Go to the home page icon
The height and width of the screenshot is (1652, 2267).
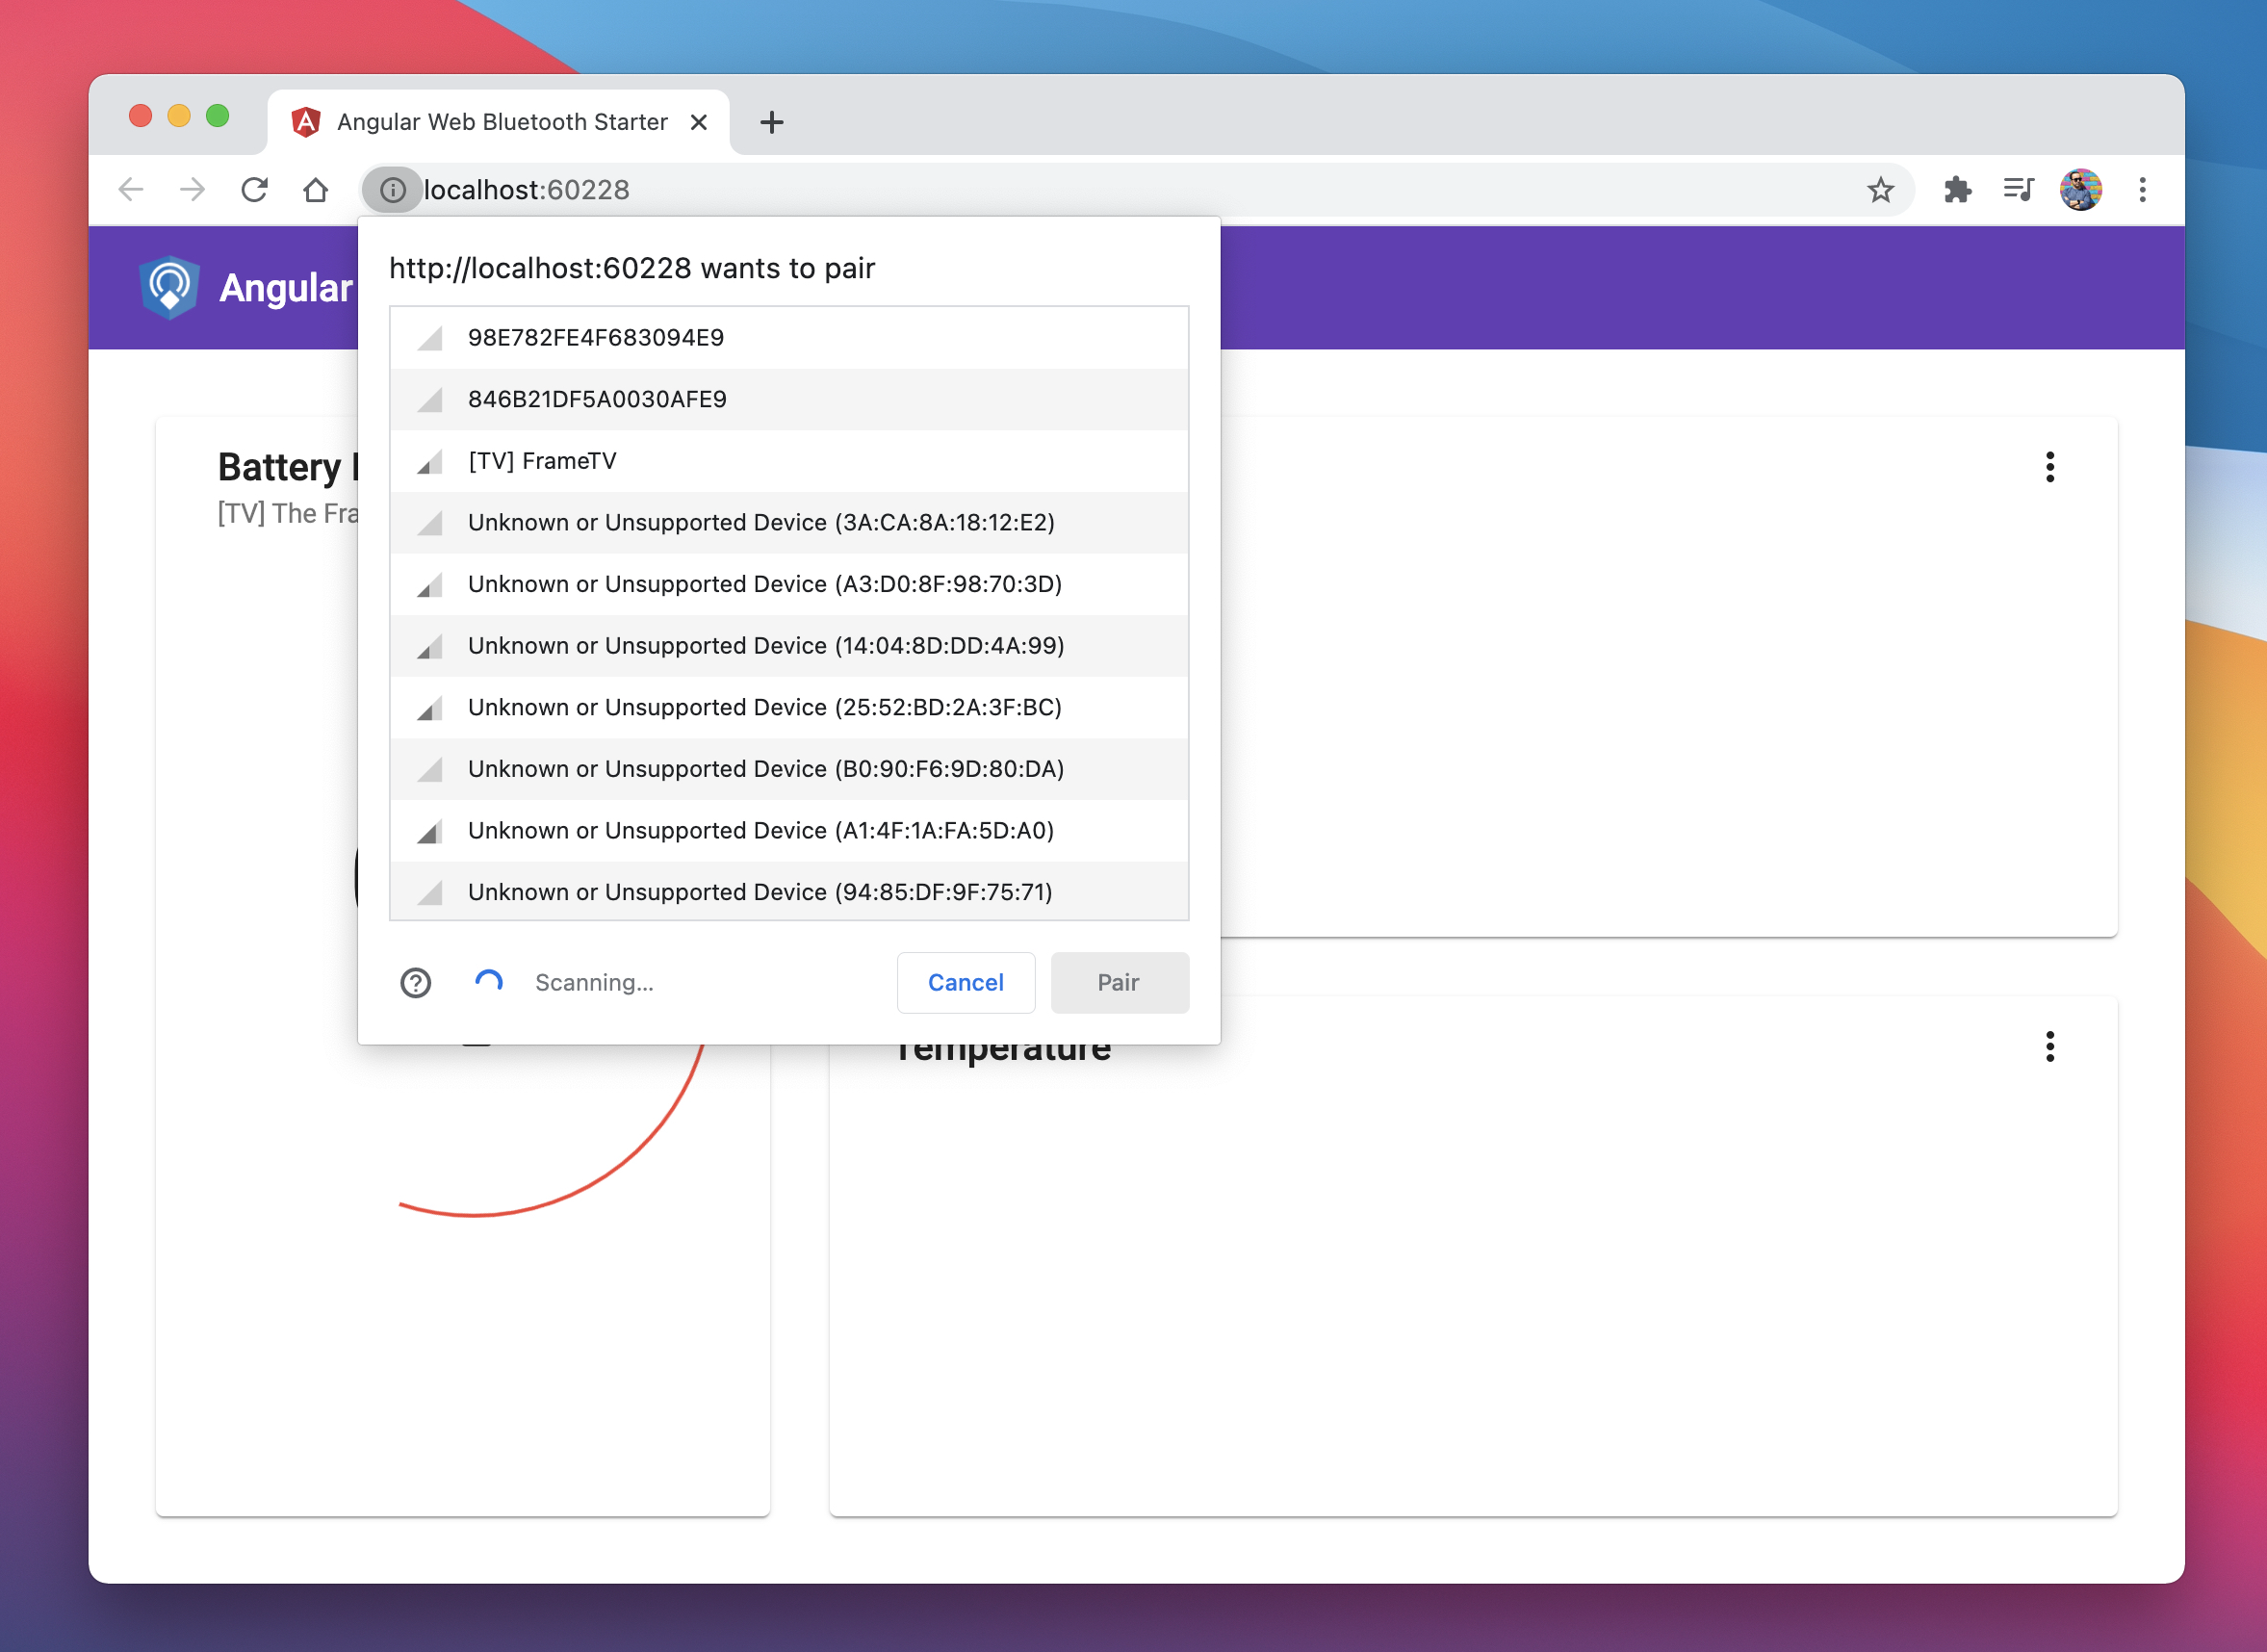316,190
